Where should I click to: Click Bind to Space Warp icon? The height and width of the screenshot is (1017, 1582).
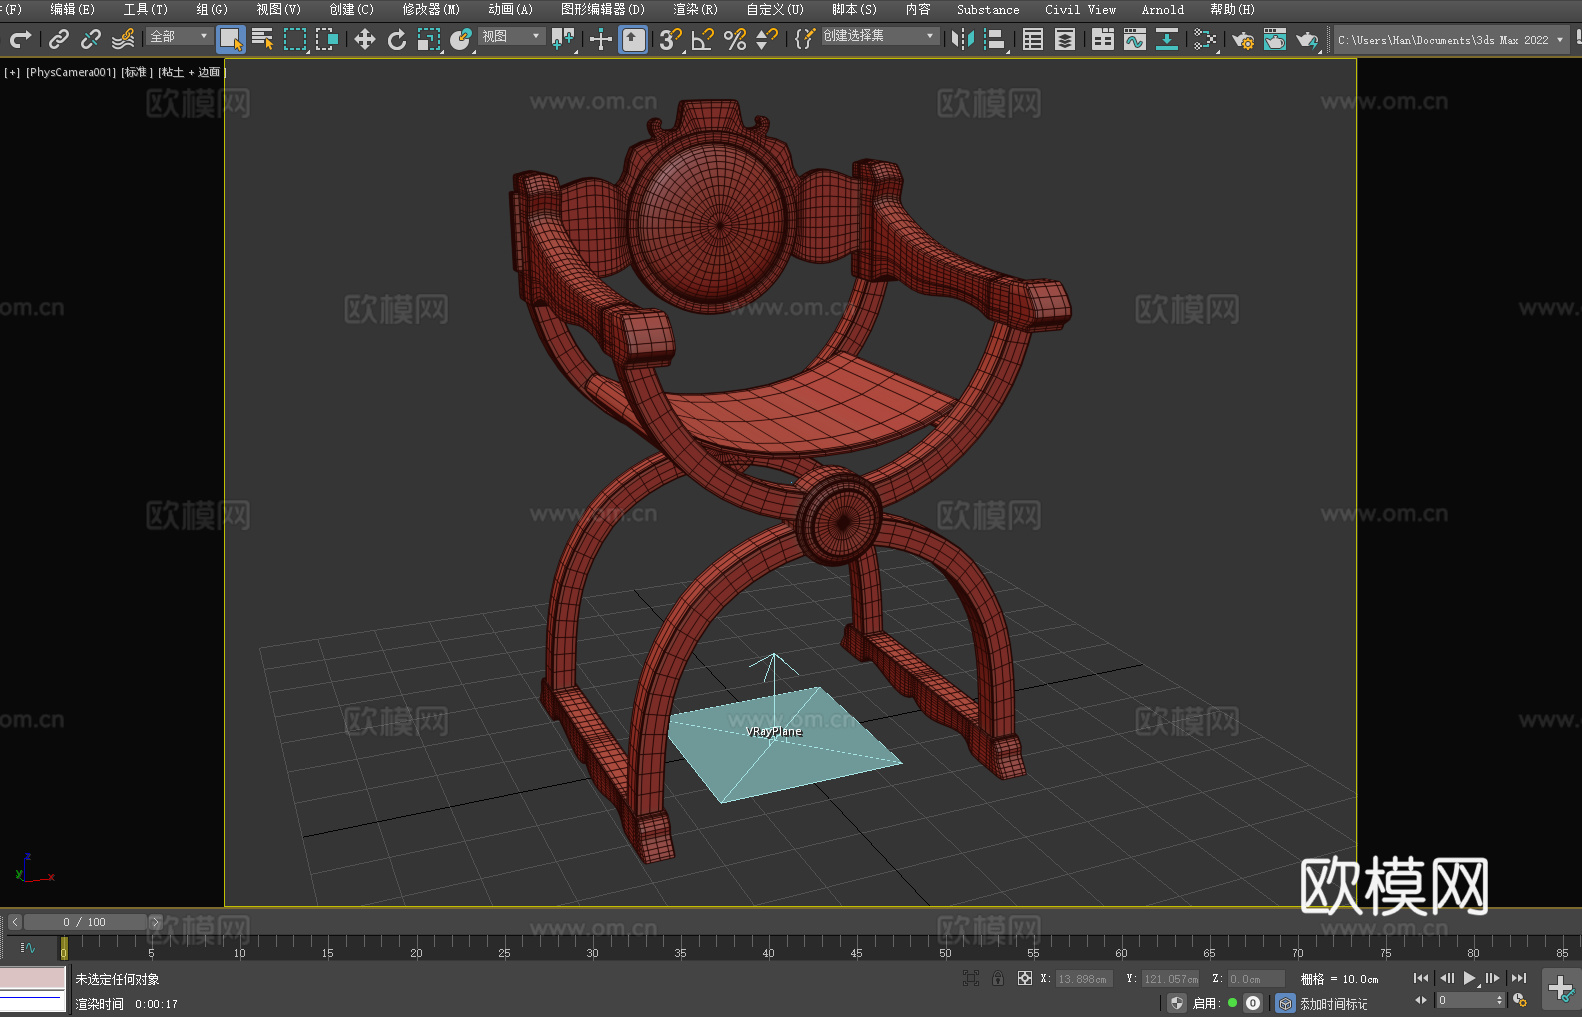(123, 39)
